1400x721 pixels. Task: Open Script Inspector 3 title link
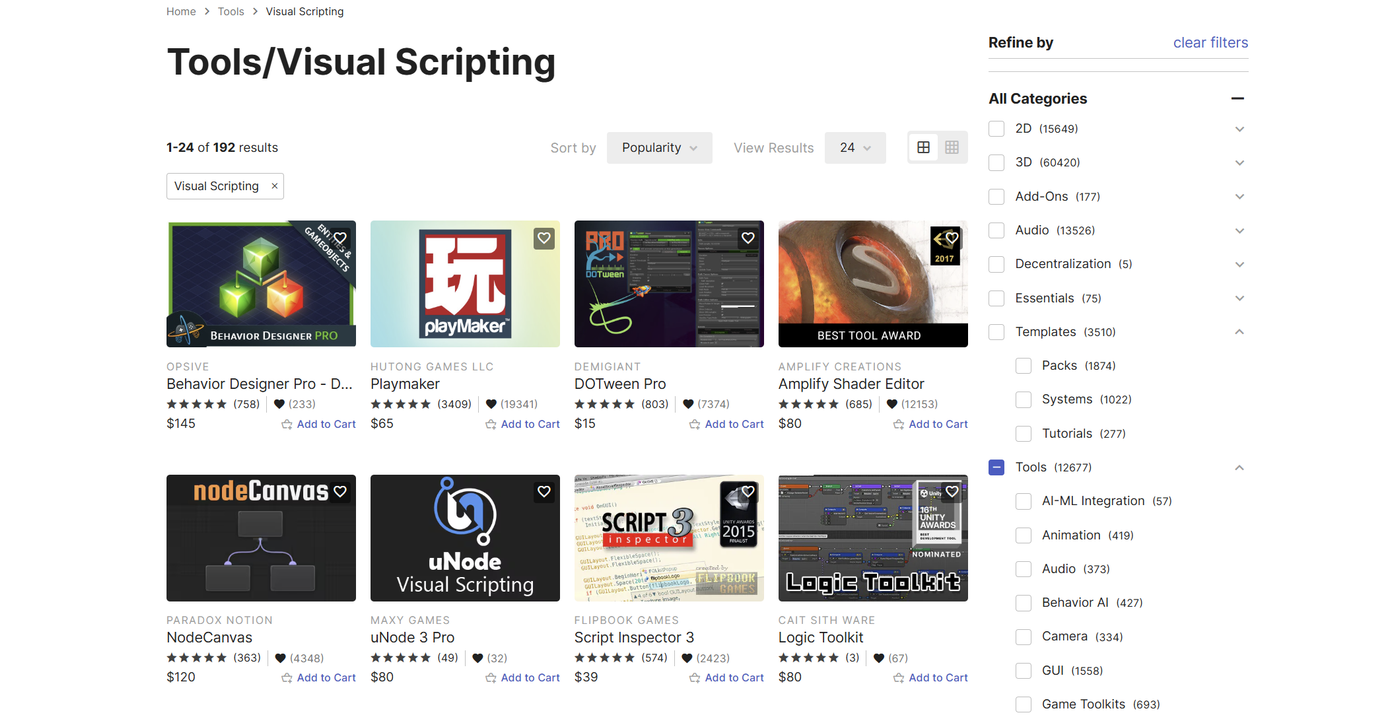point(634,638)
